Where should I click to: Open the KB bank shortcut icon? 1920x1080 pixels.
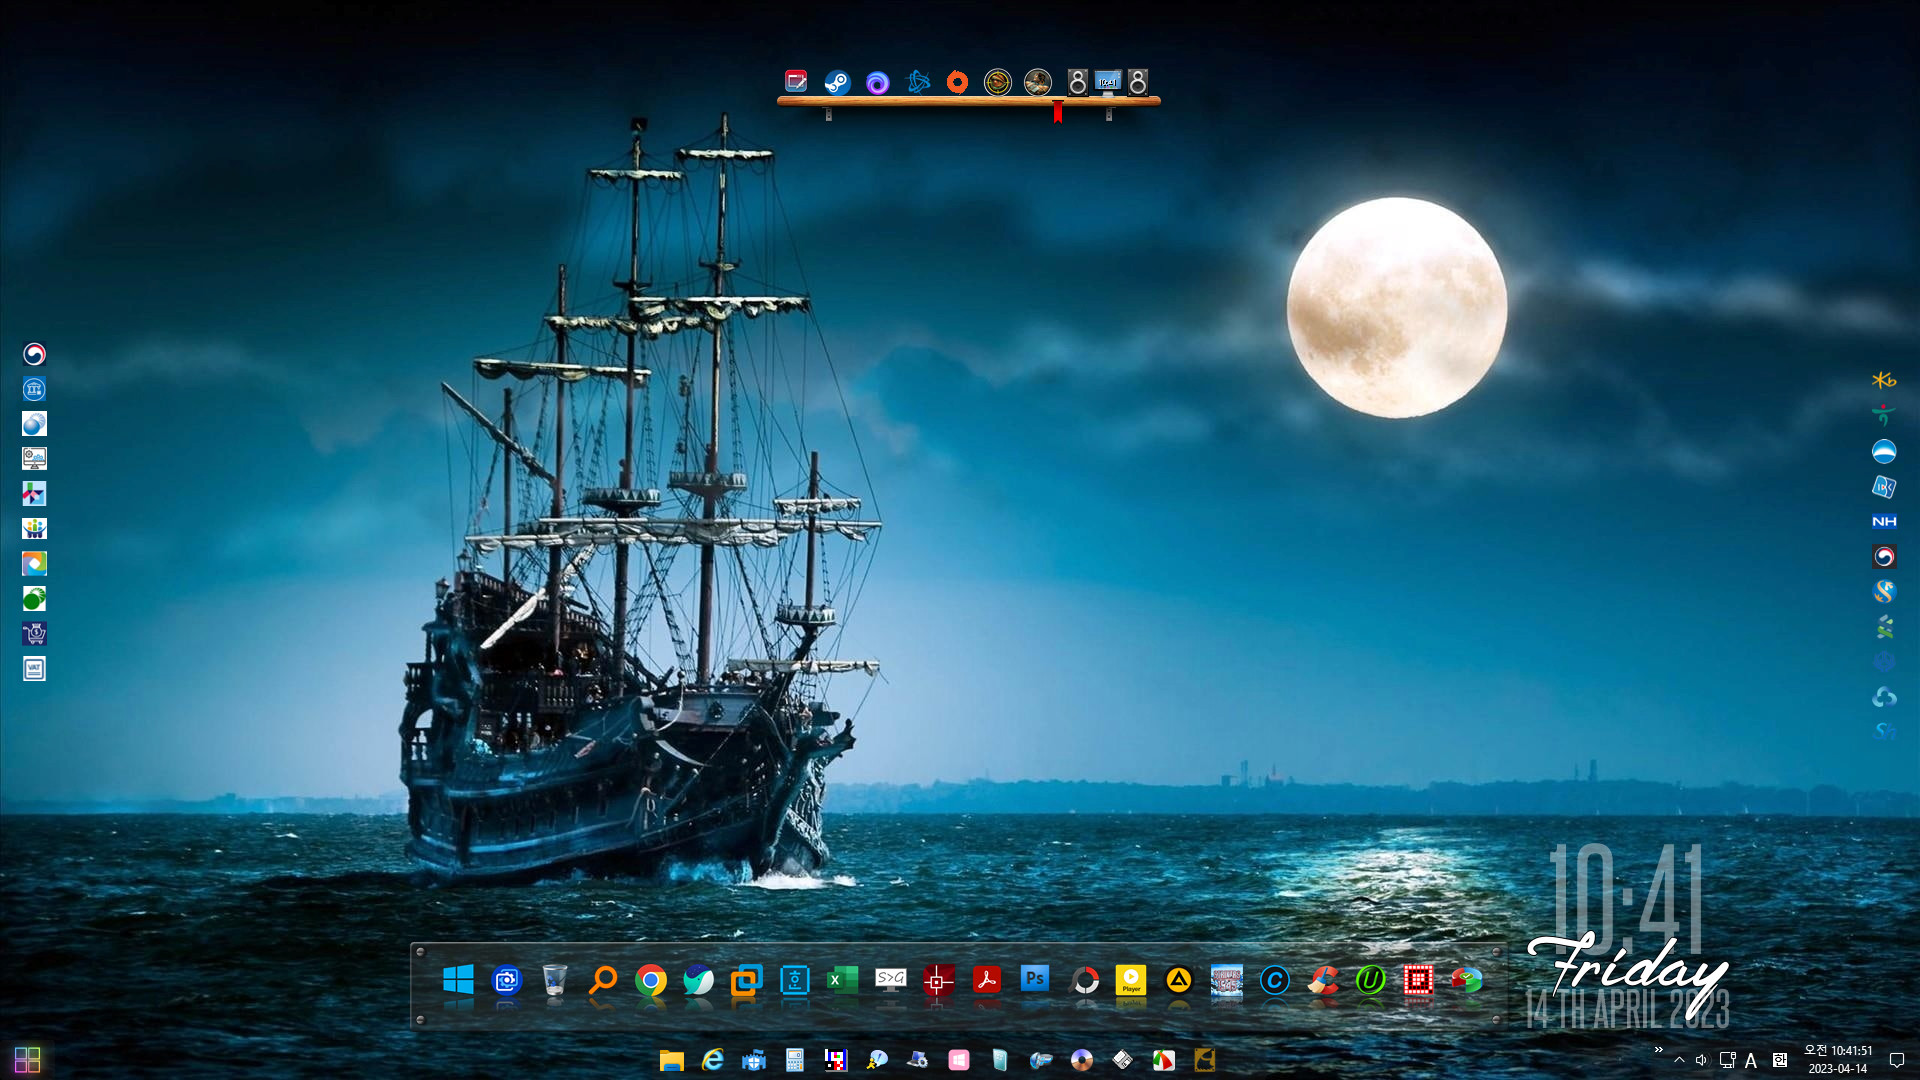click(x=1884, y=380)
